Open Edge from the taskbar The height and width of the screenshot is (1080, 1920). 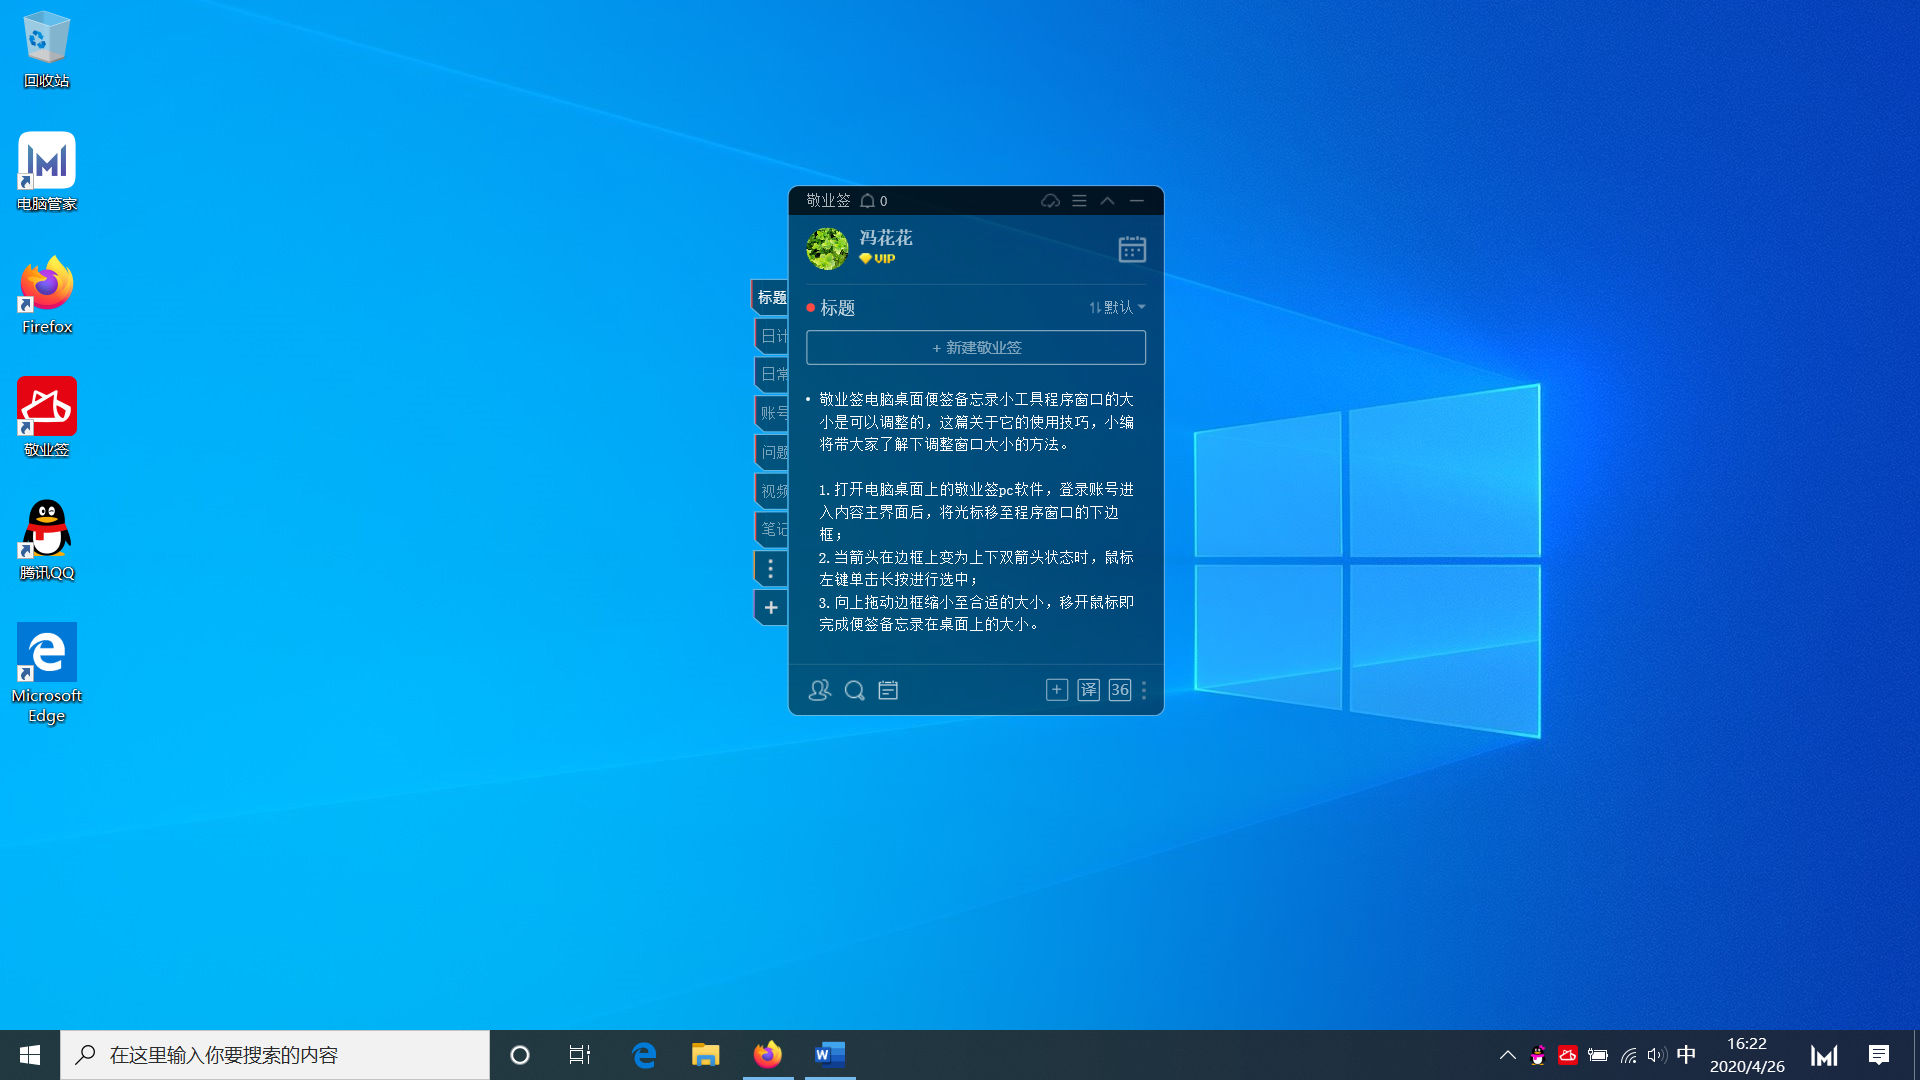(x=644, y=1055)
